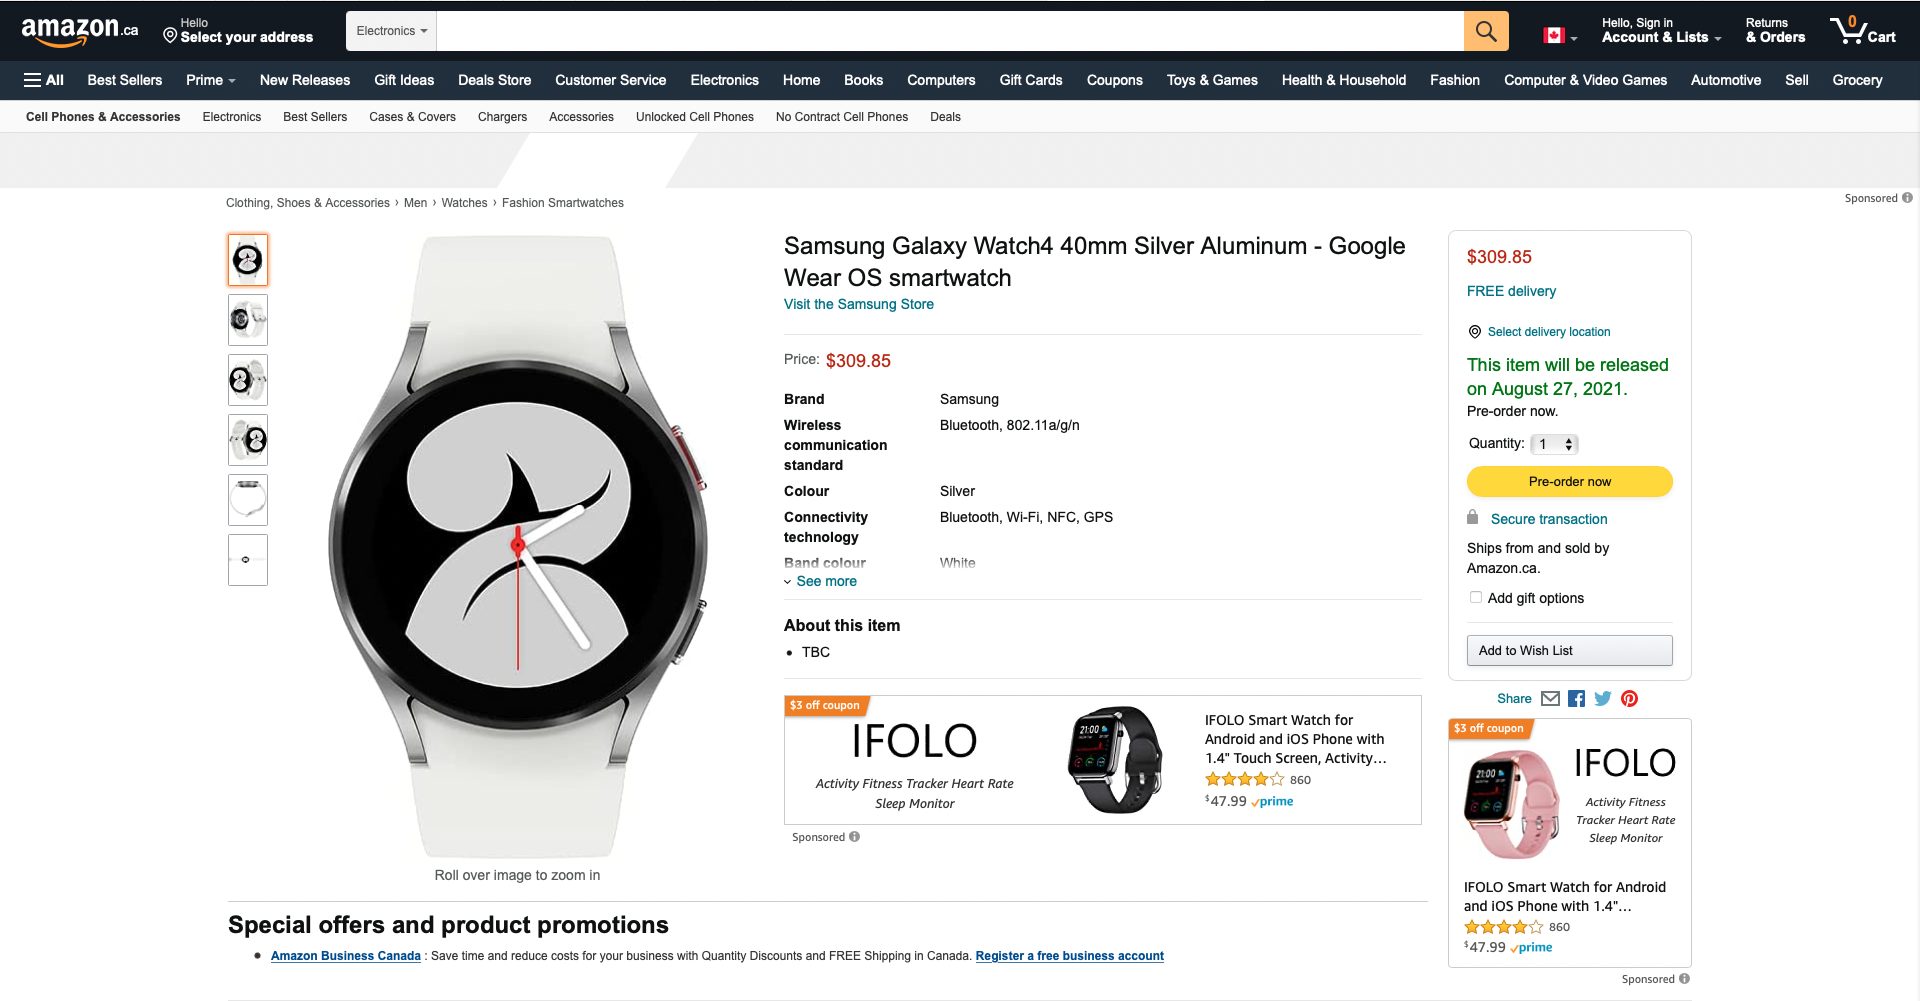Viewport: 1920px width, 1001px height.
Task: Share product on Pinterest icon
Action: [x=1630, y=699]
